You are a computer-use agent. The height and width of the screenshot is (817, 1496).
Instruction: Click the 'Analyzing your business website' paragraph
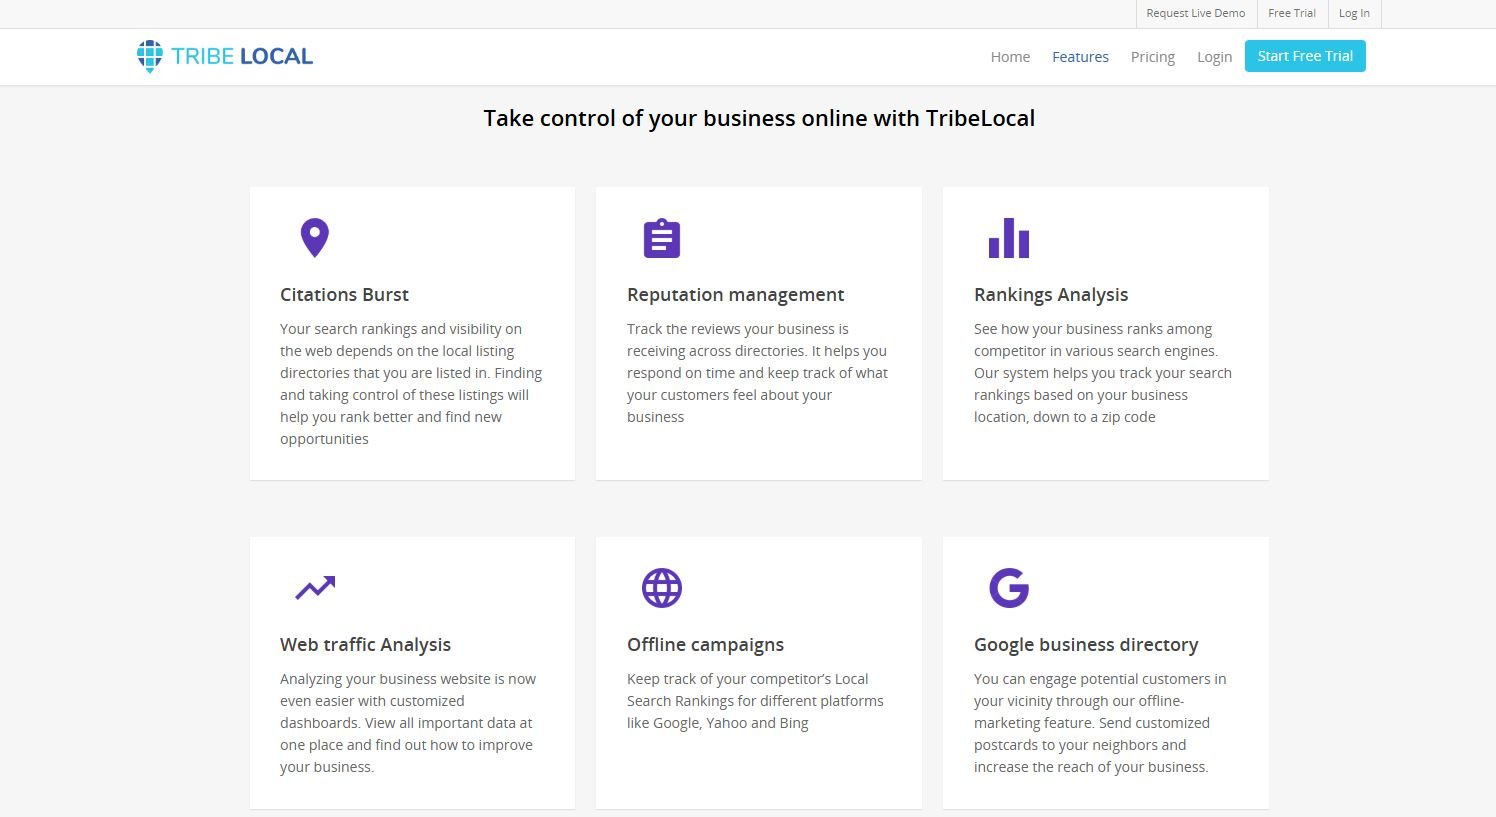408,723
